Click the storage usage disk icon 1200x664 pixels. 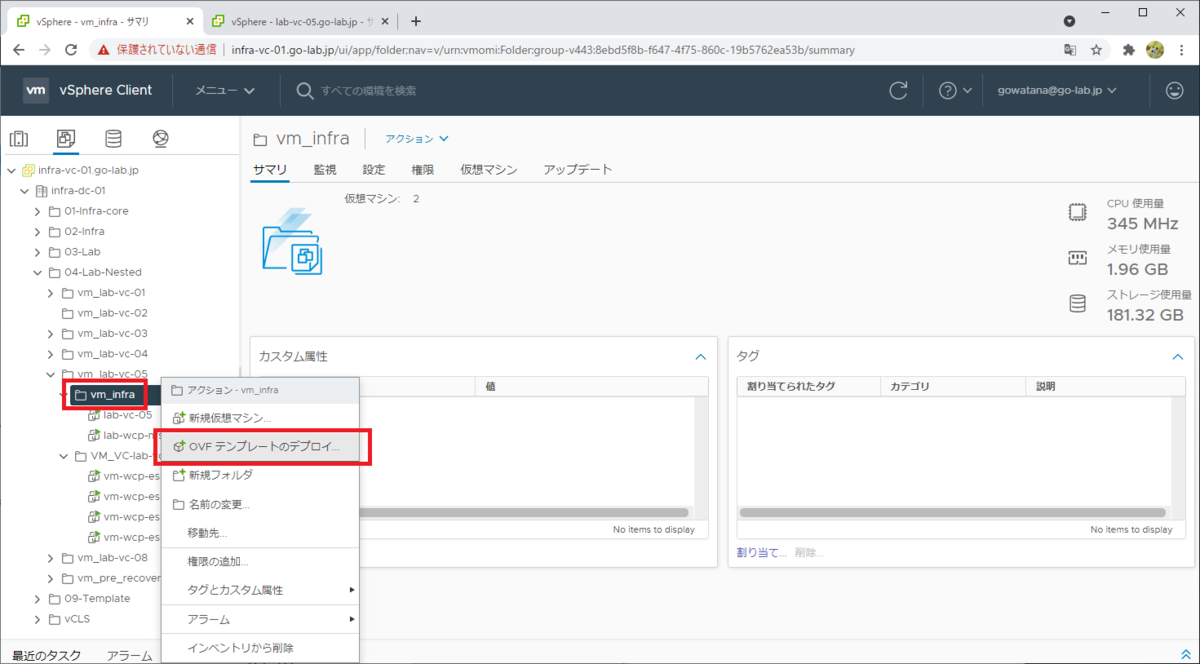(1077, 303)
